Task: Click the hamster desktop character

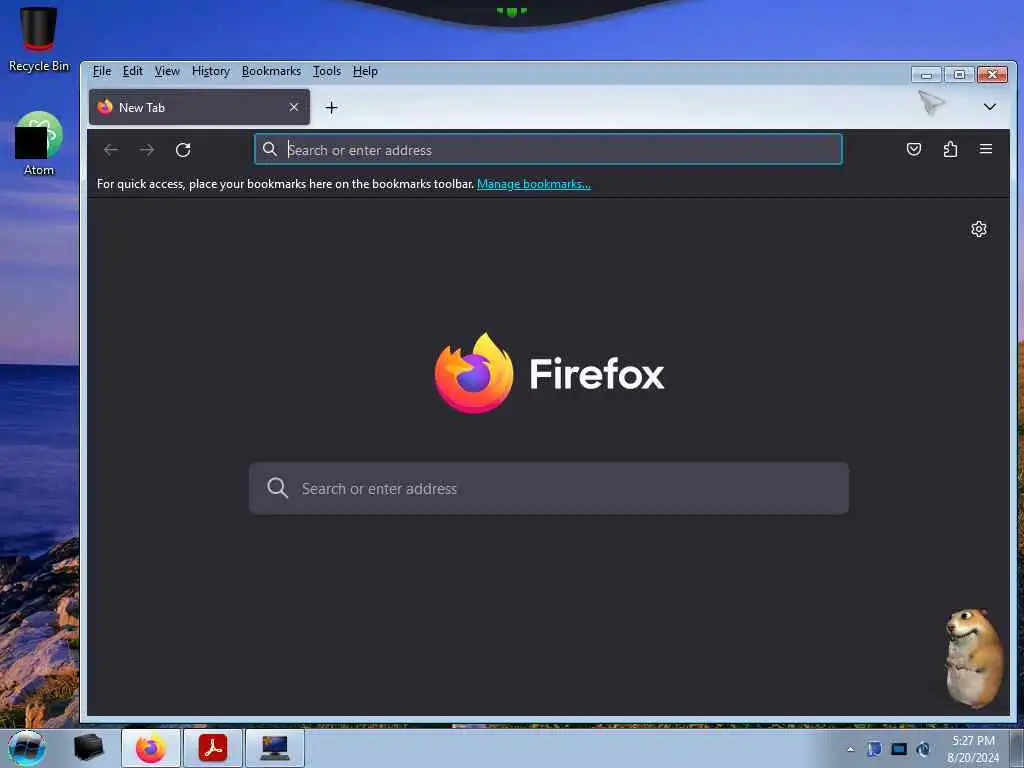Action: click(974, 658)
